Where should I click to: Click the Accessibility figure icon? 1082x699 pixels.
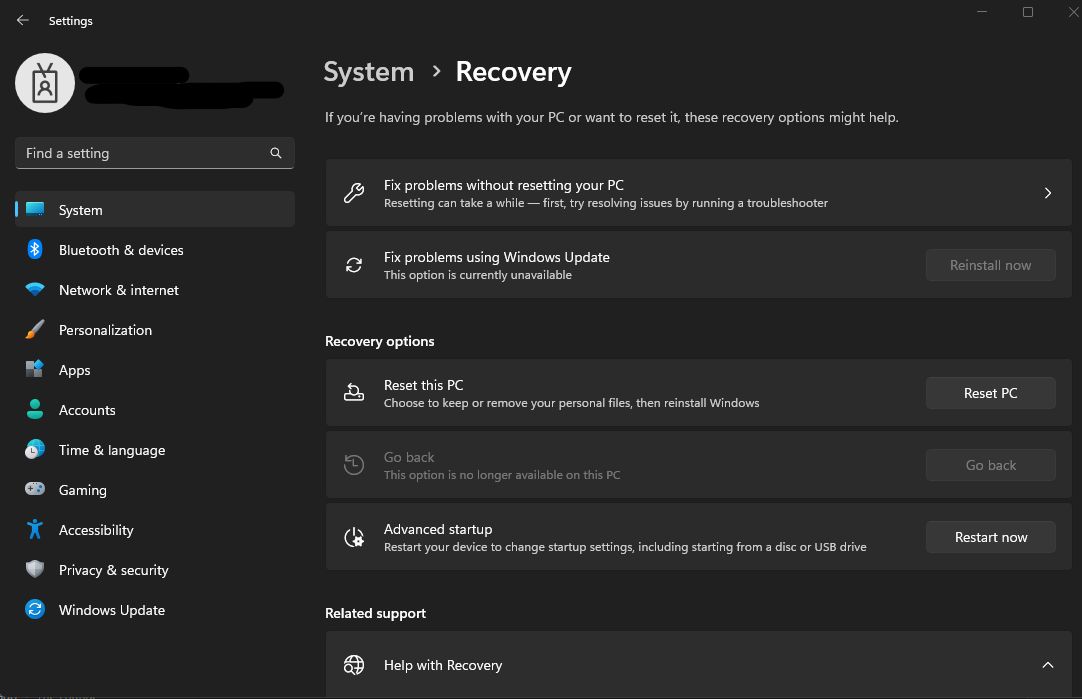point(35,529)
